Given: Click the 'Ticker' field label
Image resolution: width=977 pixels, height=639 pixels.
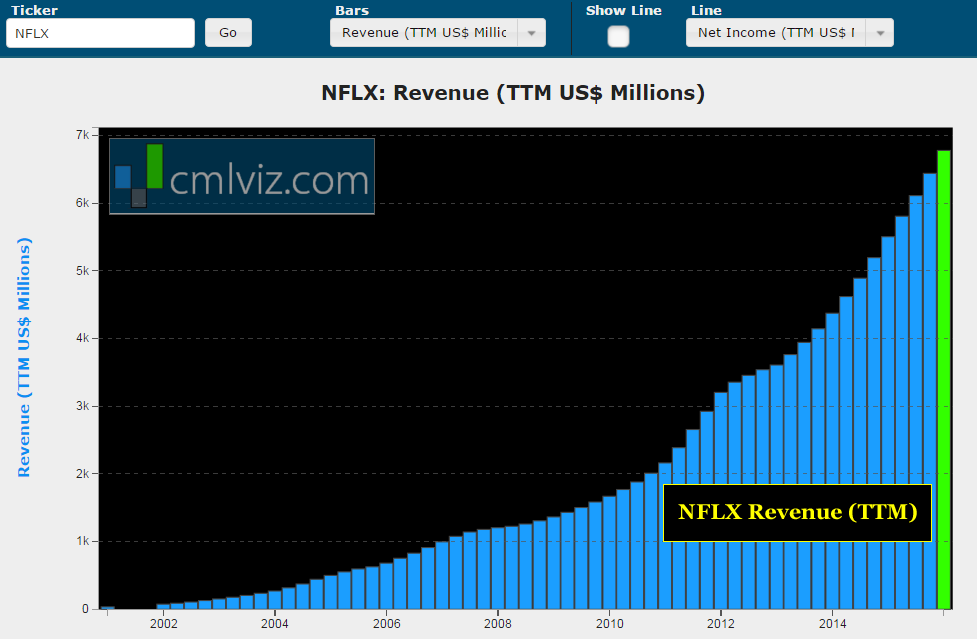Looking at the screenshot, I should (34, 10).
